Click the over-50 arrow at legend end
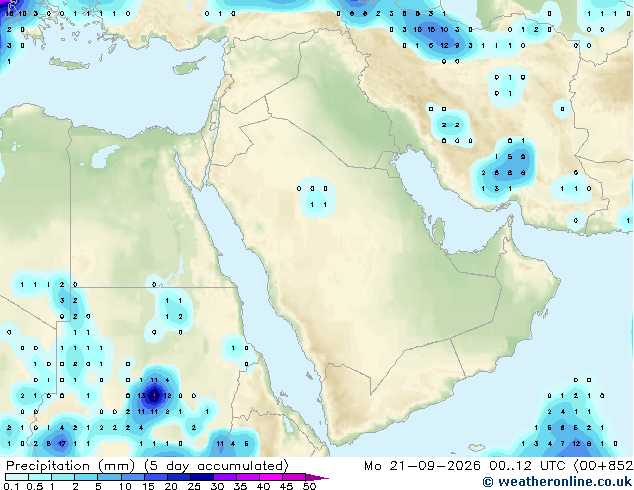The width and height of the screenshot is (634, 490). [317, 477]
